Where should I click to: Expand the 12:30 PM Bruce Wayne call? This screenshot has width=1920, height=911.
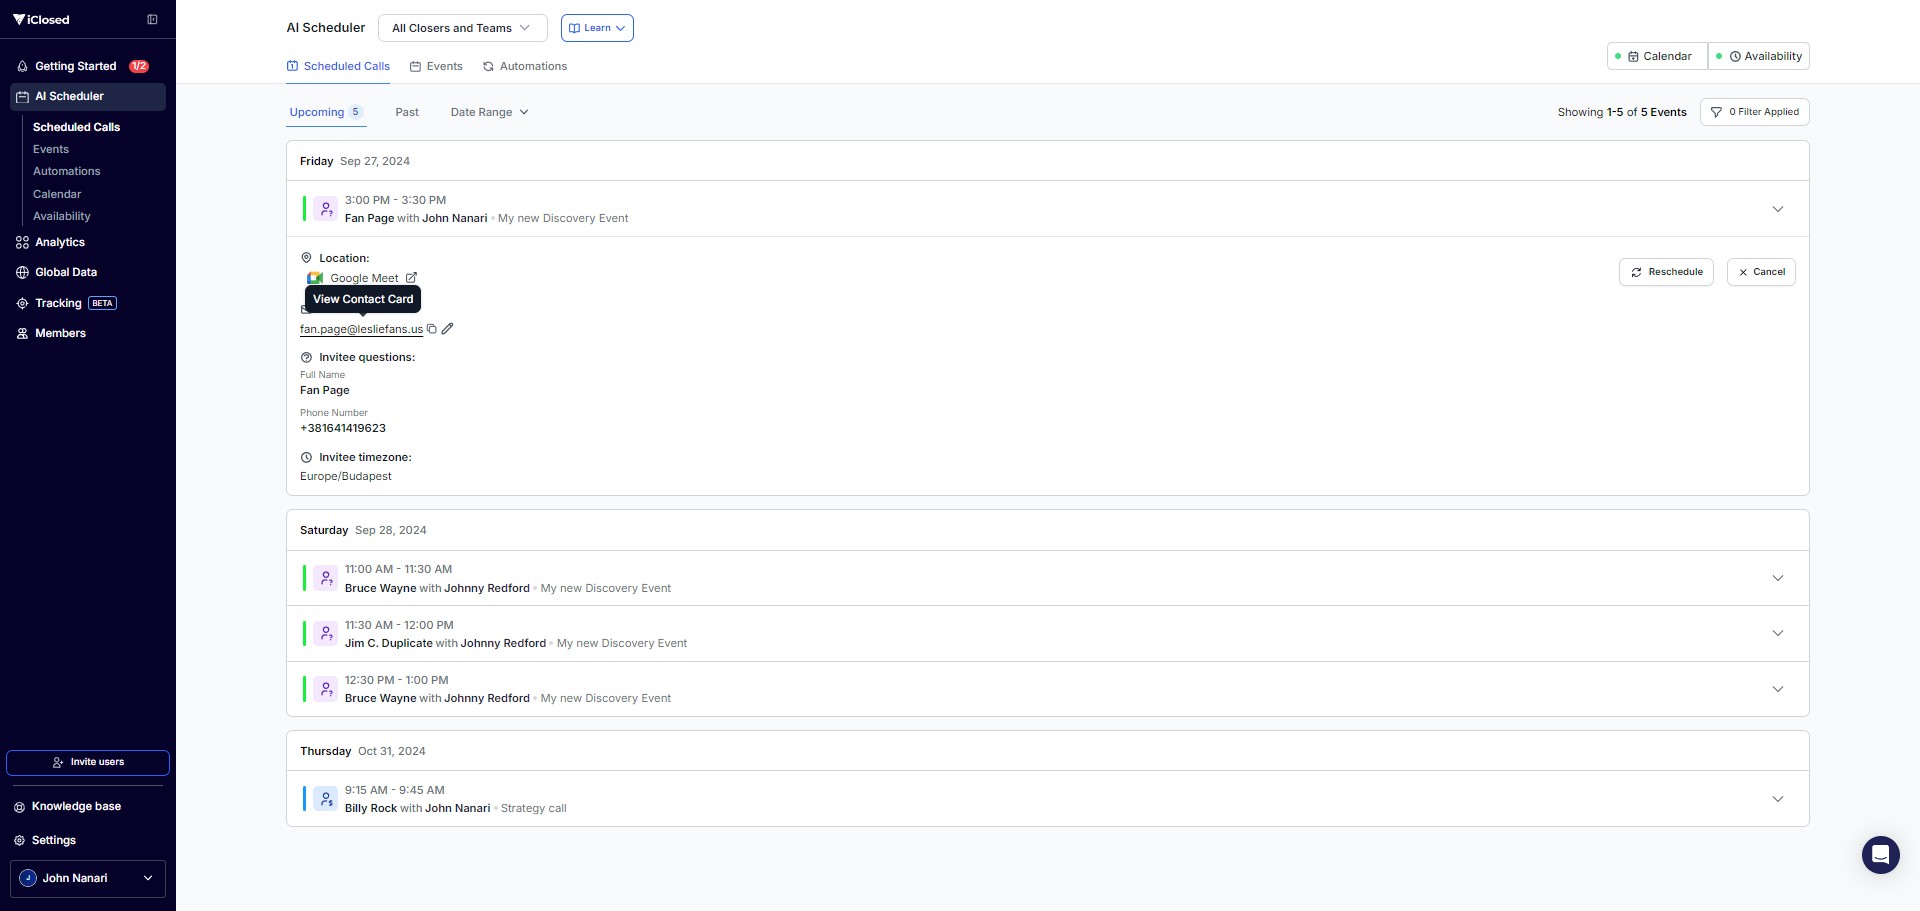pyautogui.click(x=1778, y=689)
